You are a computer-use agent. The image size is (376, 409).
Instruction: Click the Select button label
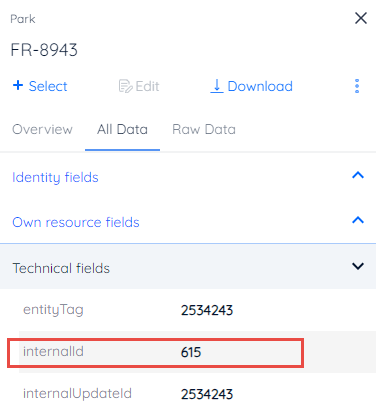pyautogui.click(x=48, y=86)
